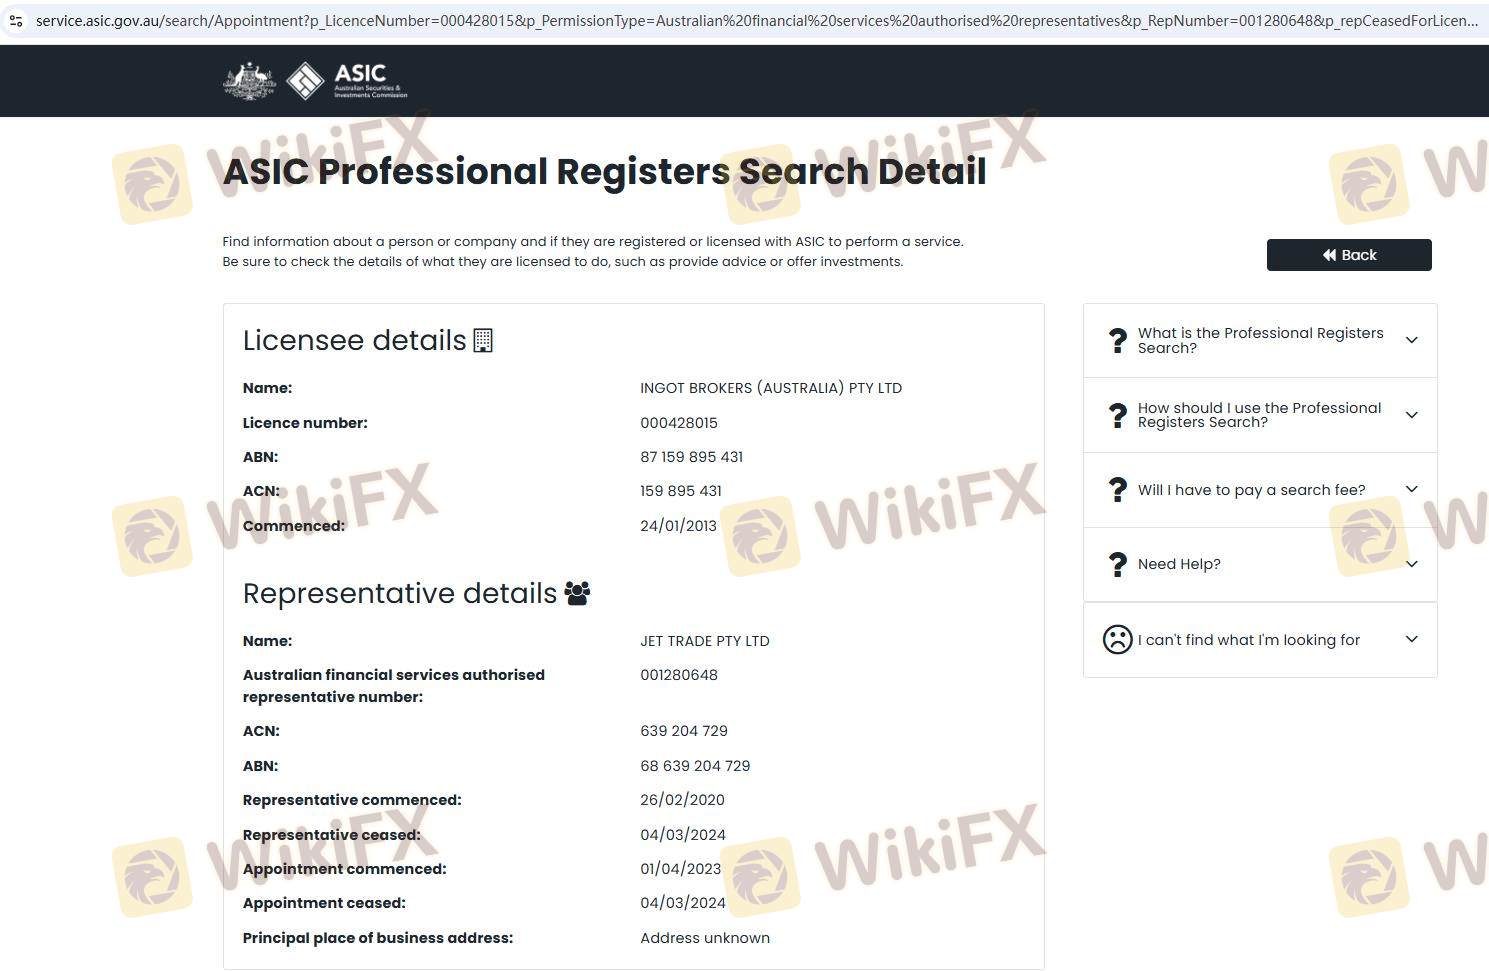Click question mark icon beside 'What is the Professional Registers Search?'

click(x=1117, y=341)
